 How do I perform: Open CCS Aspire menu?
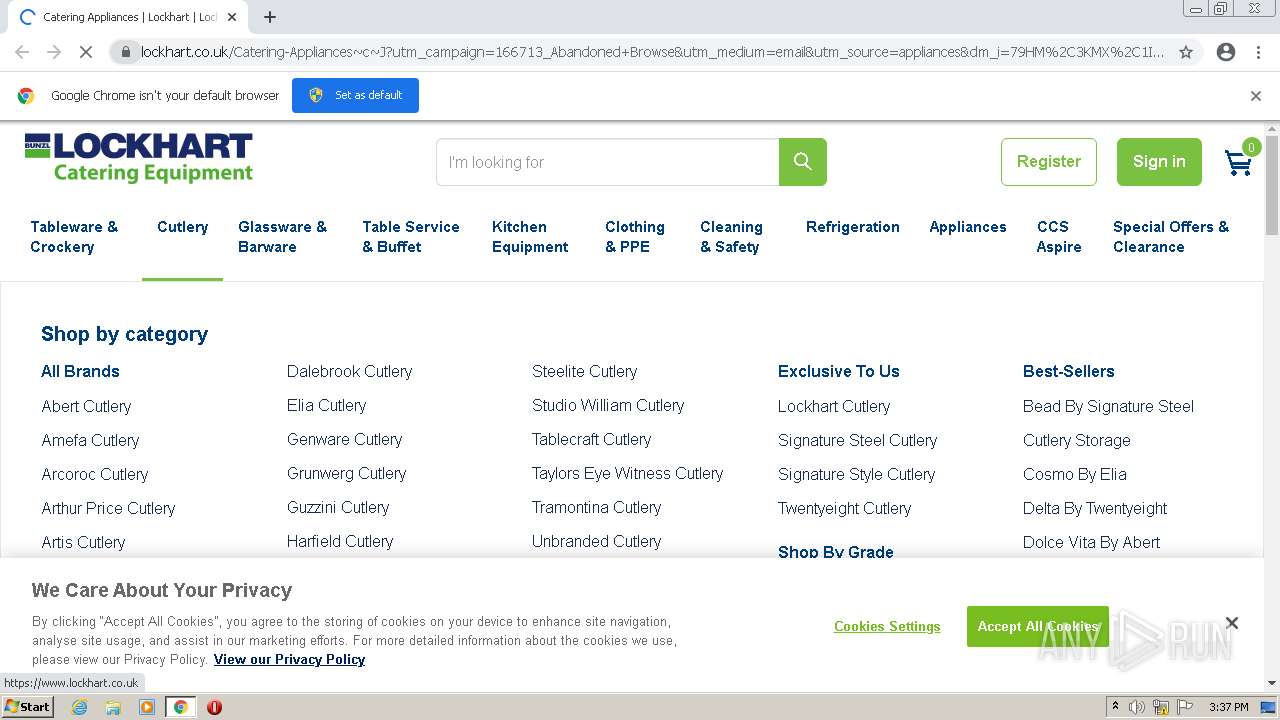coord(1059,237)
